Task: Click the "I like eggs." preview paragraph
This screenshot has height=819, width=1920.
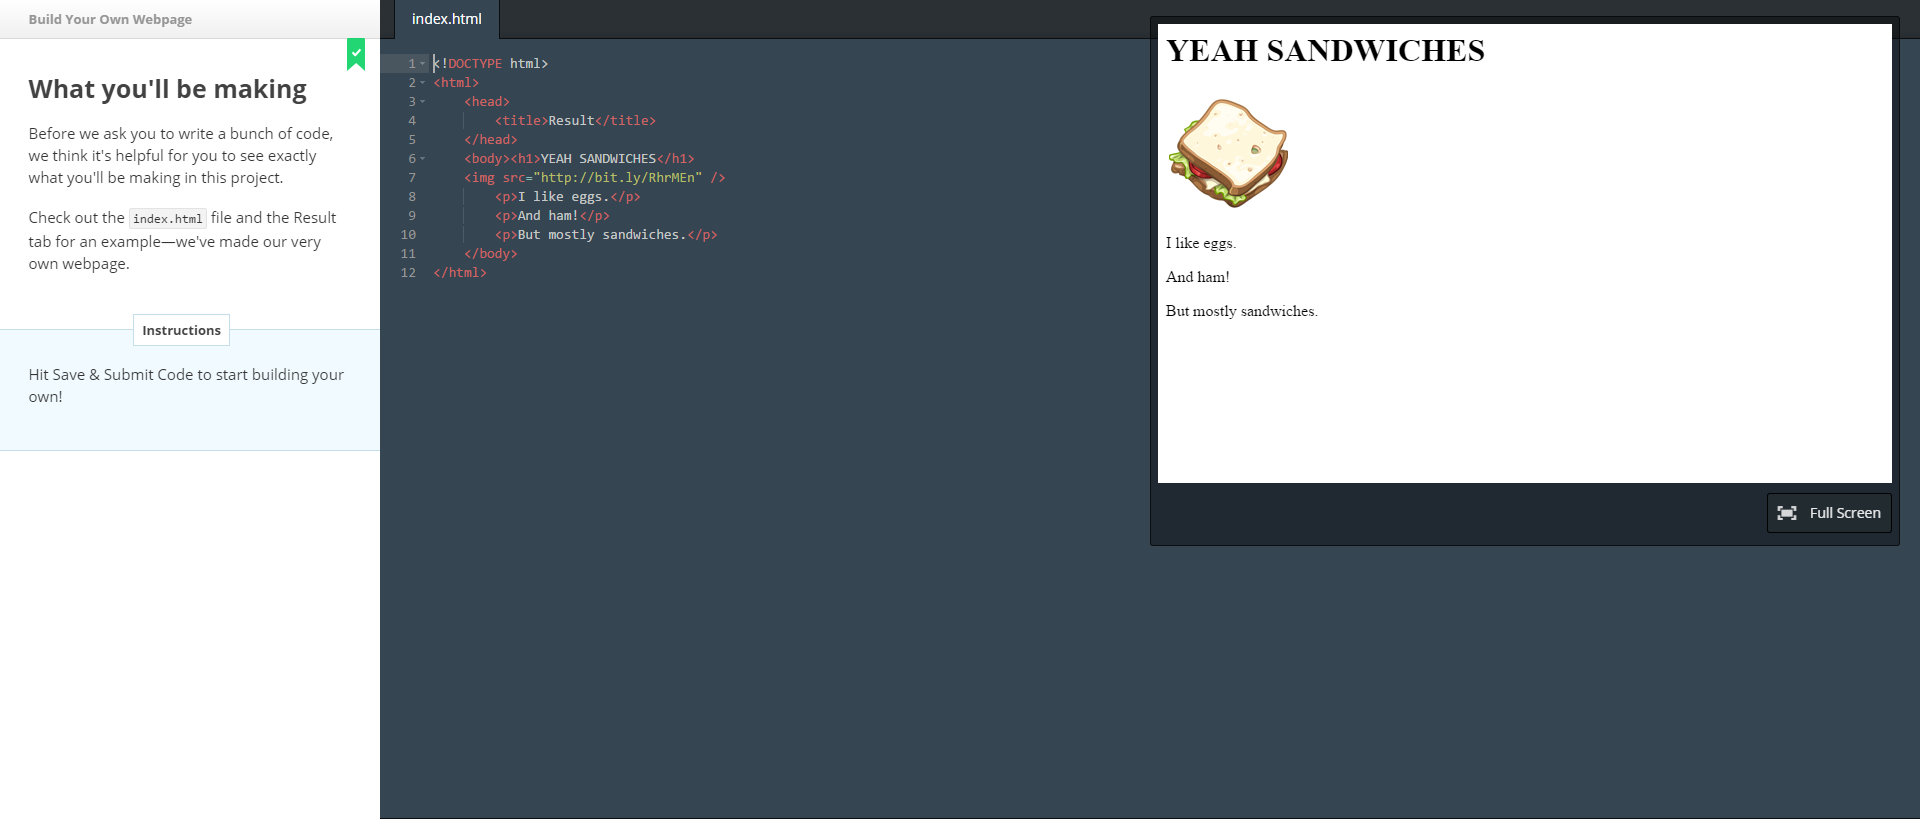Action: (1200, 243)
